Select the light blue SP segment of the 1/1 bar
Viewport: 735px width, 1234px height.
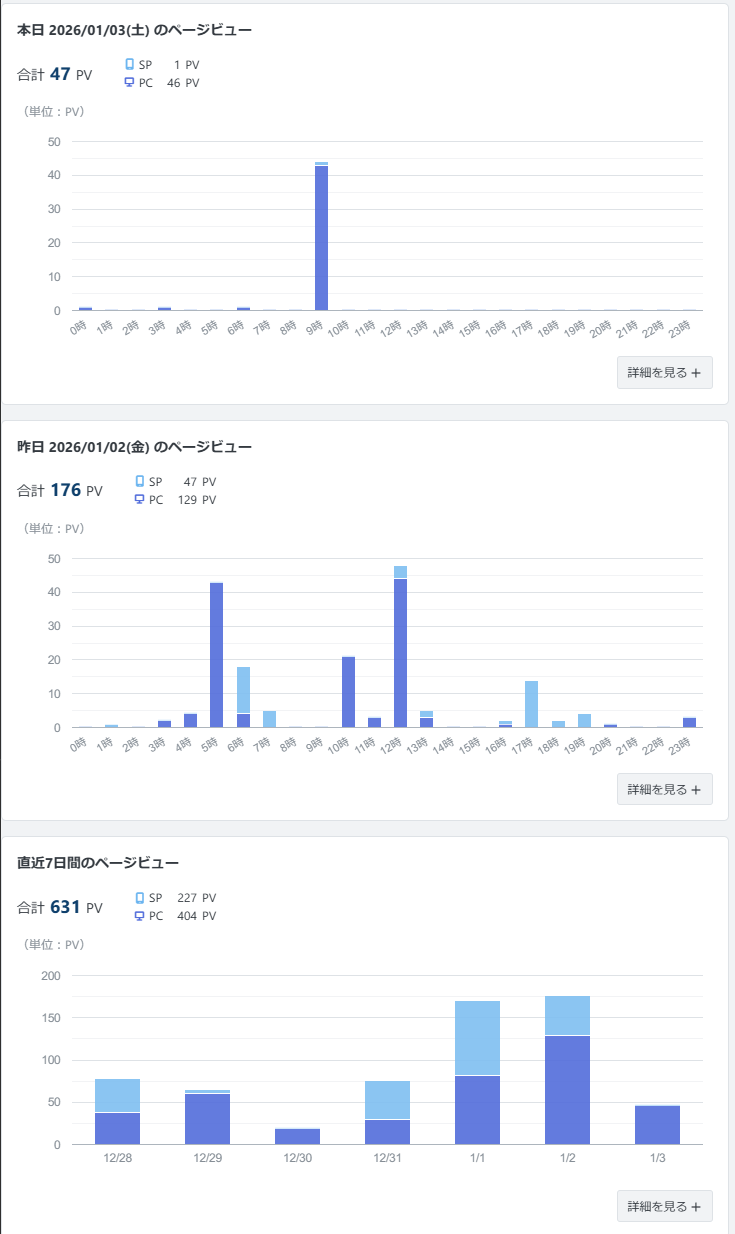[477, 1038]
